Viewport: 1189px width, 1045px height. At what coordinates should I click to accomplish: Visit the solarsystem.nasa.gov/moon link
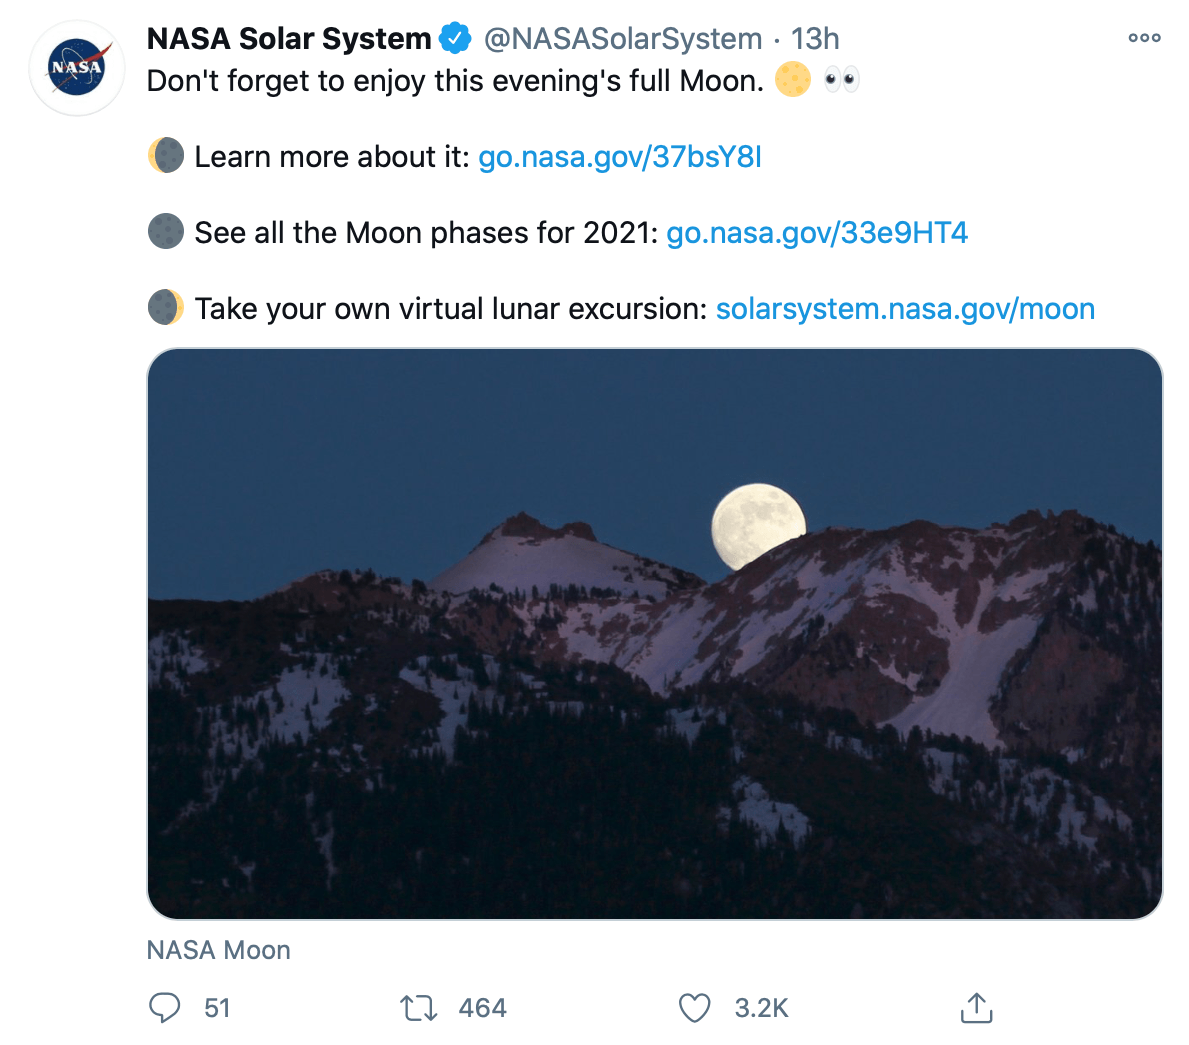click(x=905, y=309)
